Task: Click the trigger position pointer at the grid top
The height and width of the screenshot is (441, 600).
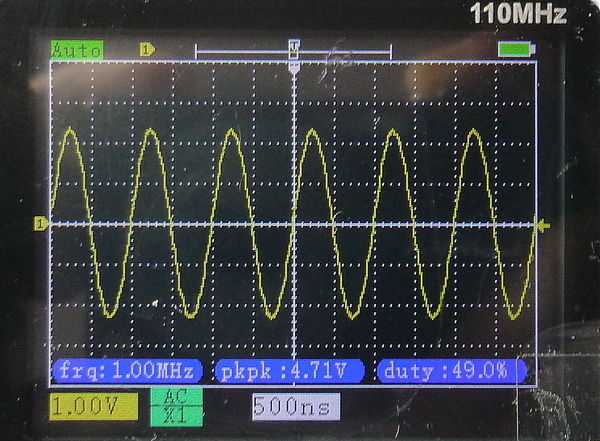Action: click(x=293, y=66)
